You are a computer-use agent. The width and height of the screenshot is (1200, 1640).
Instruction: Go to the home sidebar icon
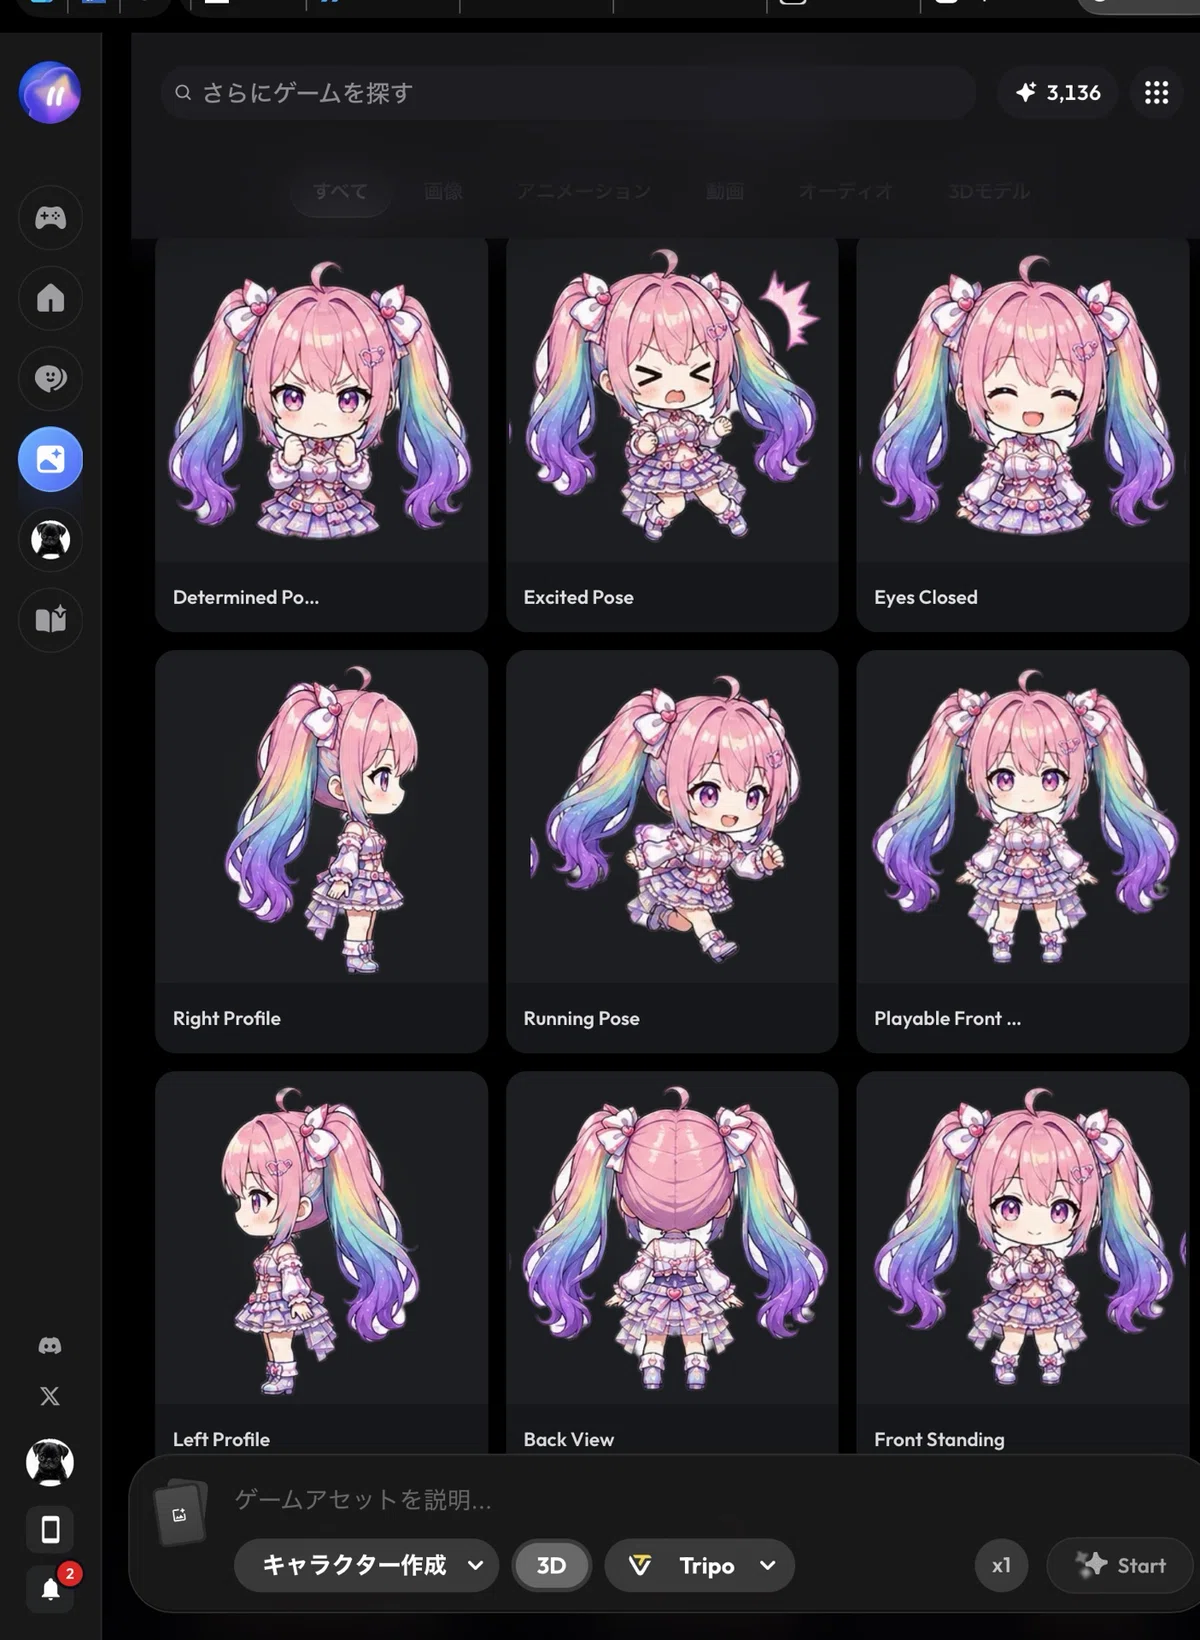50,298
